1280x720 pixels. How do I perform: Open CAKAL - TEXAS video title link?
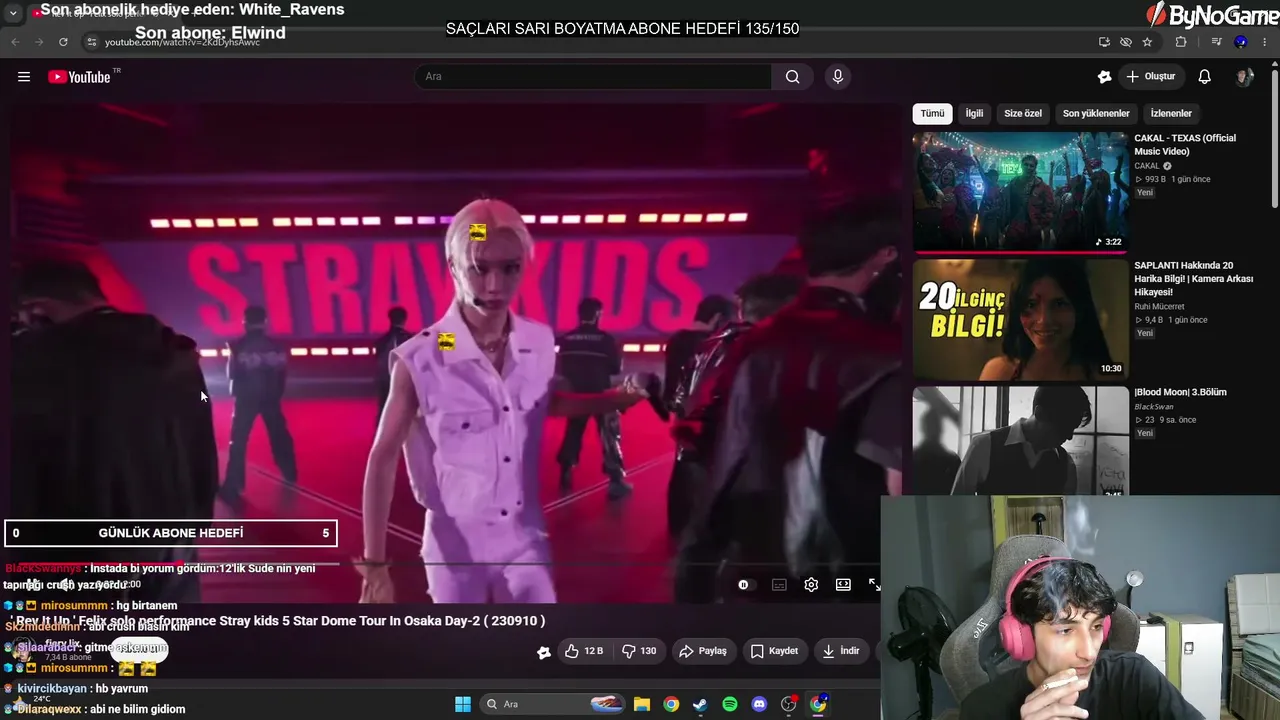[1185, 145]
